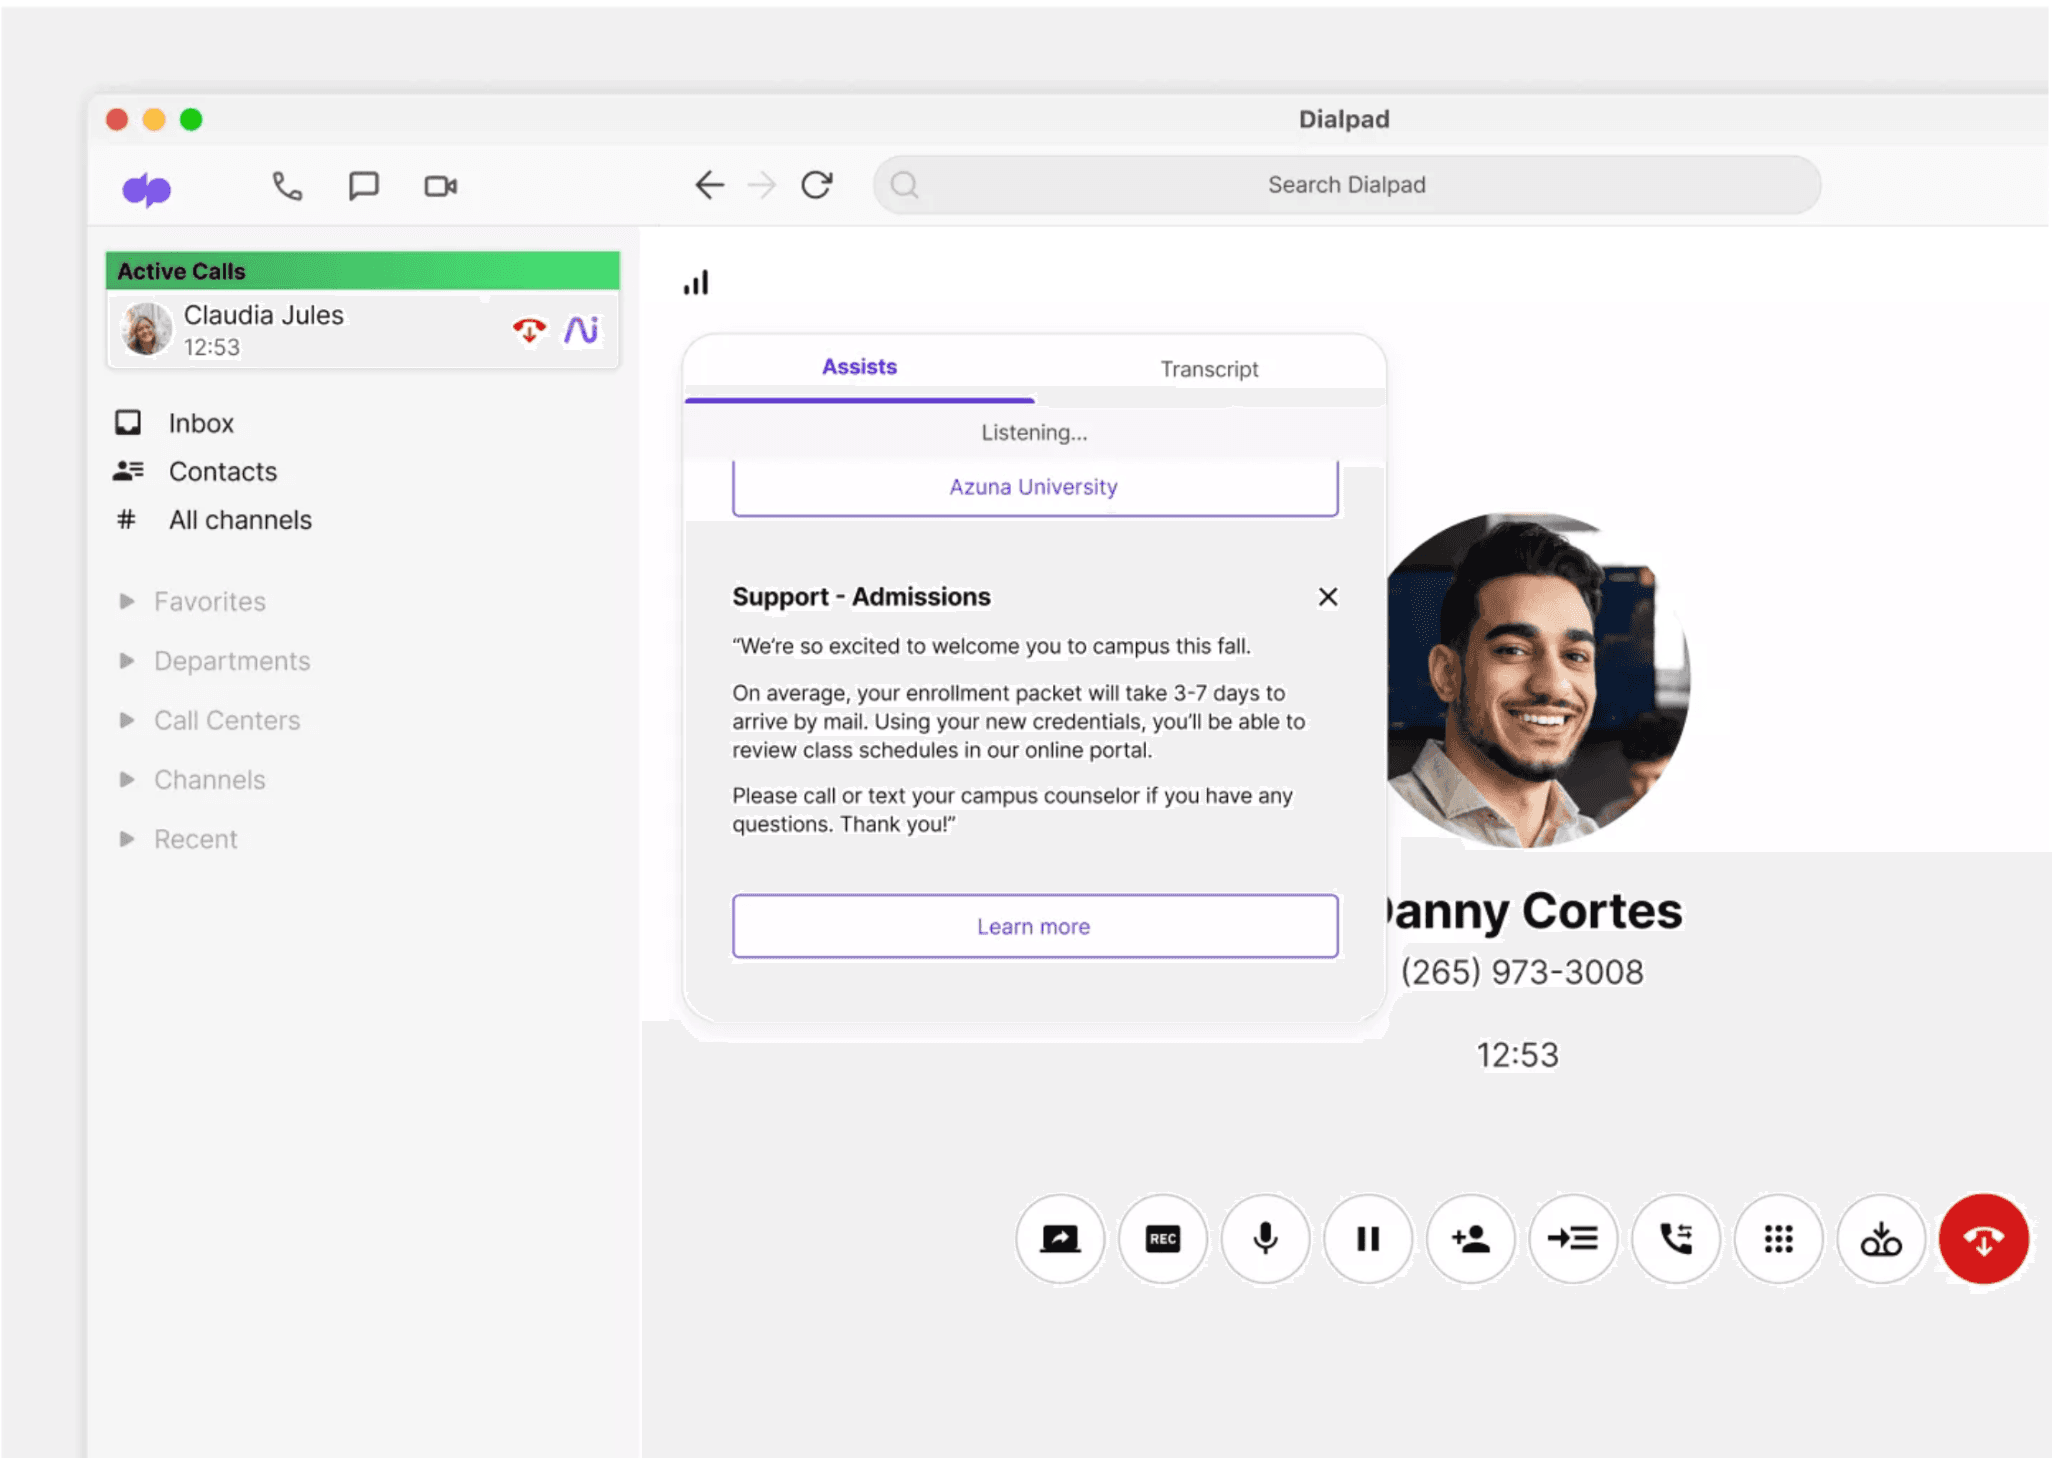This screenshot has height=1458, width=2052.
Task: Open the messages chat bubble icon
Action: coord(363,186)
